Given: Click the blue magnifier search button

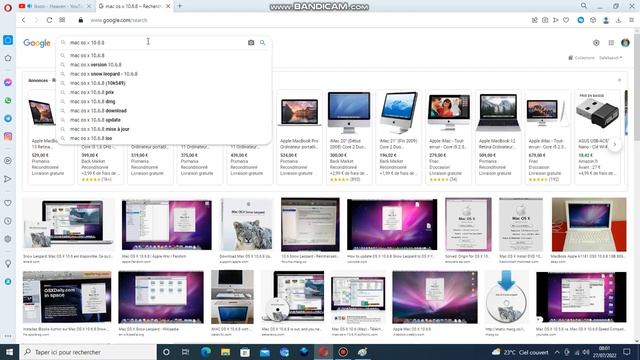Looking at the screenshot, I should pos(262,42).
